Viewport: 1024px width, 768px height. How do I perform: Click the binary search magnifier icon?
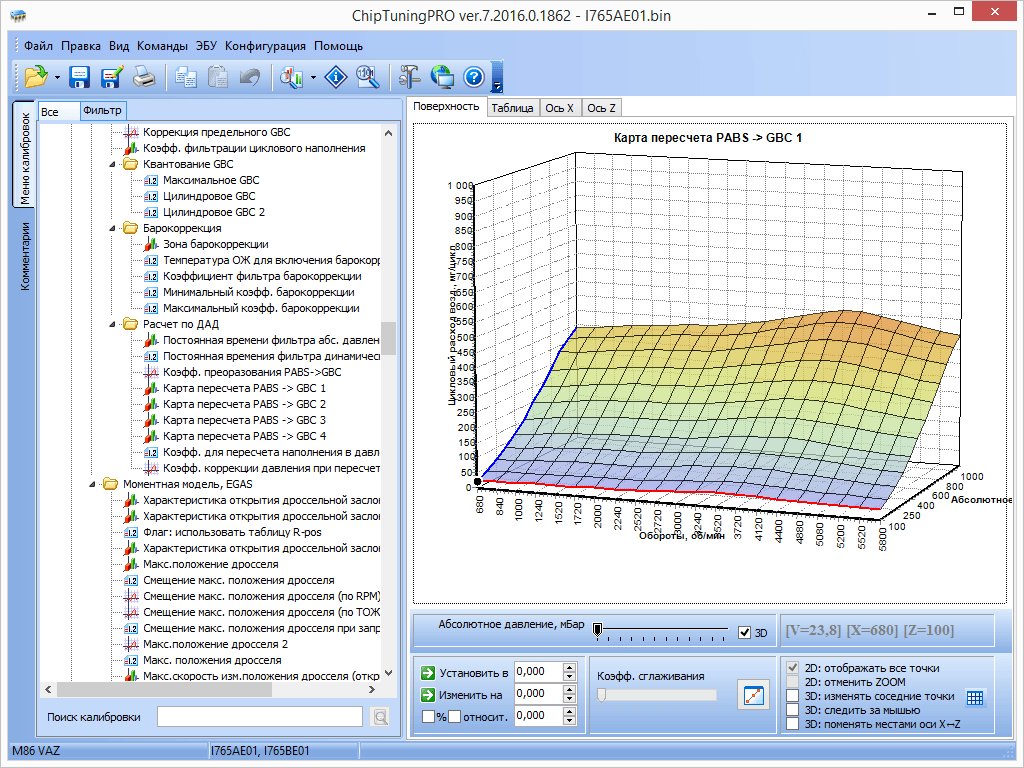pyautogui.click(x=368, y=77)
